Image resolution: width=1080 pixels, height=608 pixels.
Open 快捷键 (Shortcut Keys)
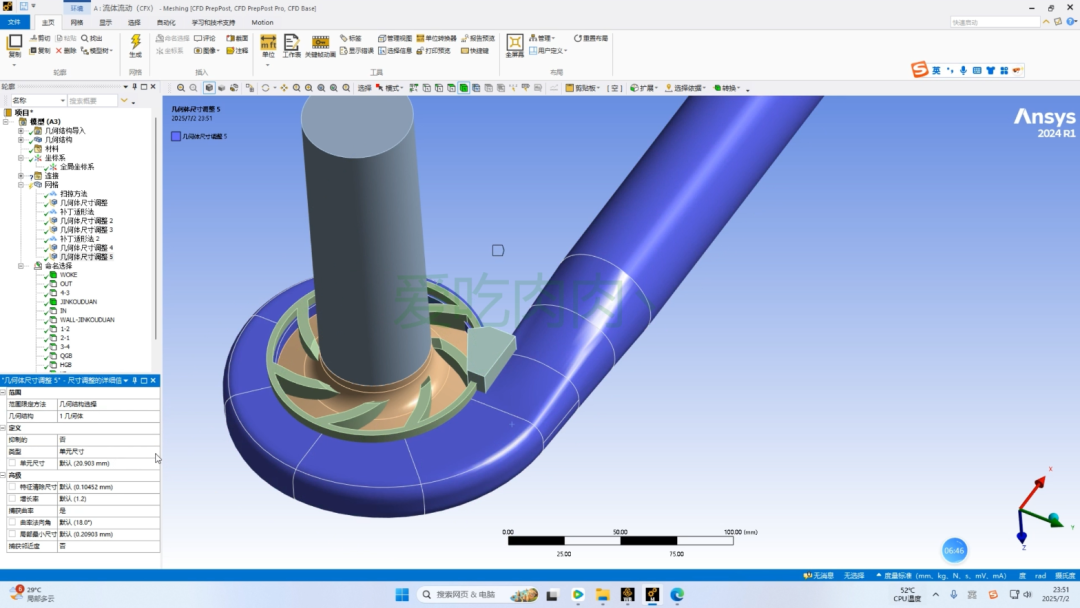pos(475,51)
